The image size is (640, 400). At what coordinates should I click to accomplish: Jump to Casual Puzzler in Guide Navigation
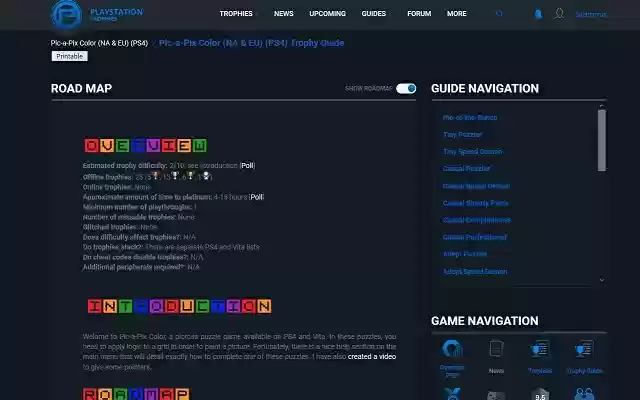click(467, 169)
